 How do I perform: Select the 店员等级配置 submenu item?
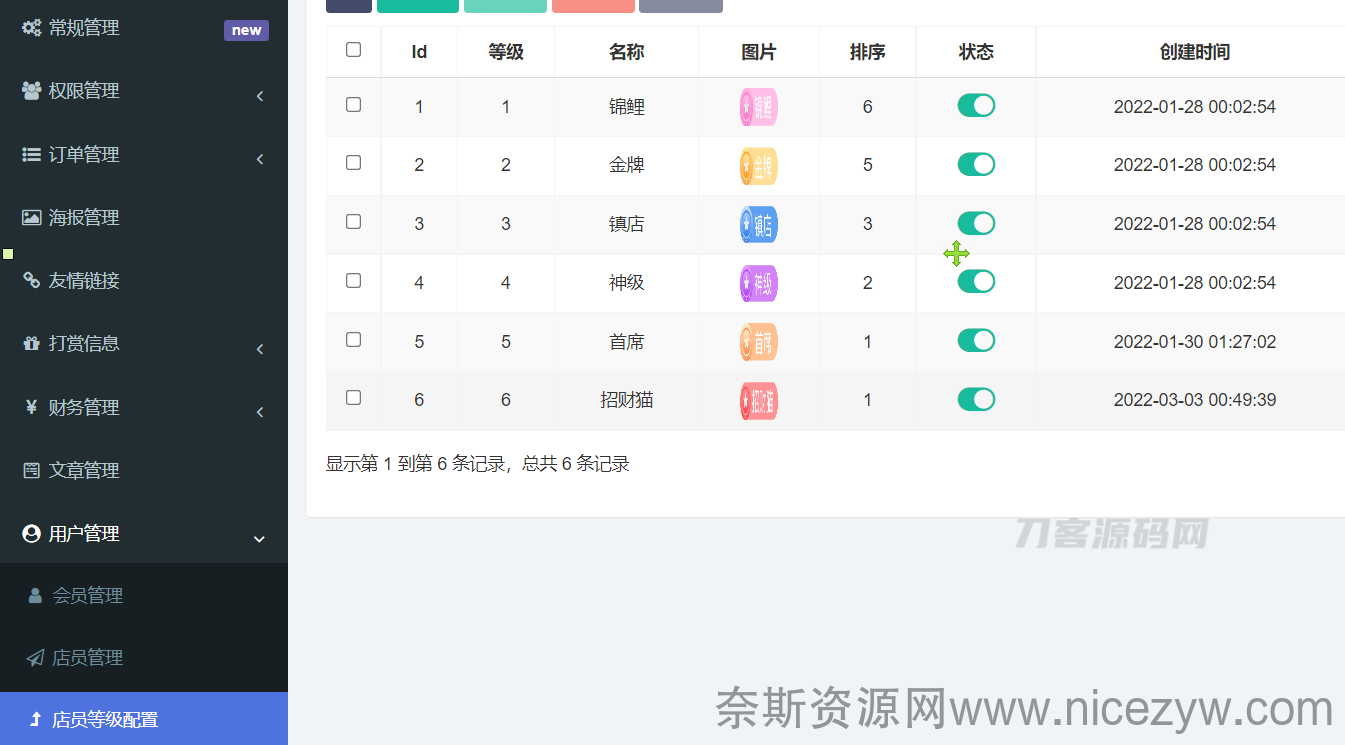point(144,719)
